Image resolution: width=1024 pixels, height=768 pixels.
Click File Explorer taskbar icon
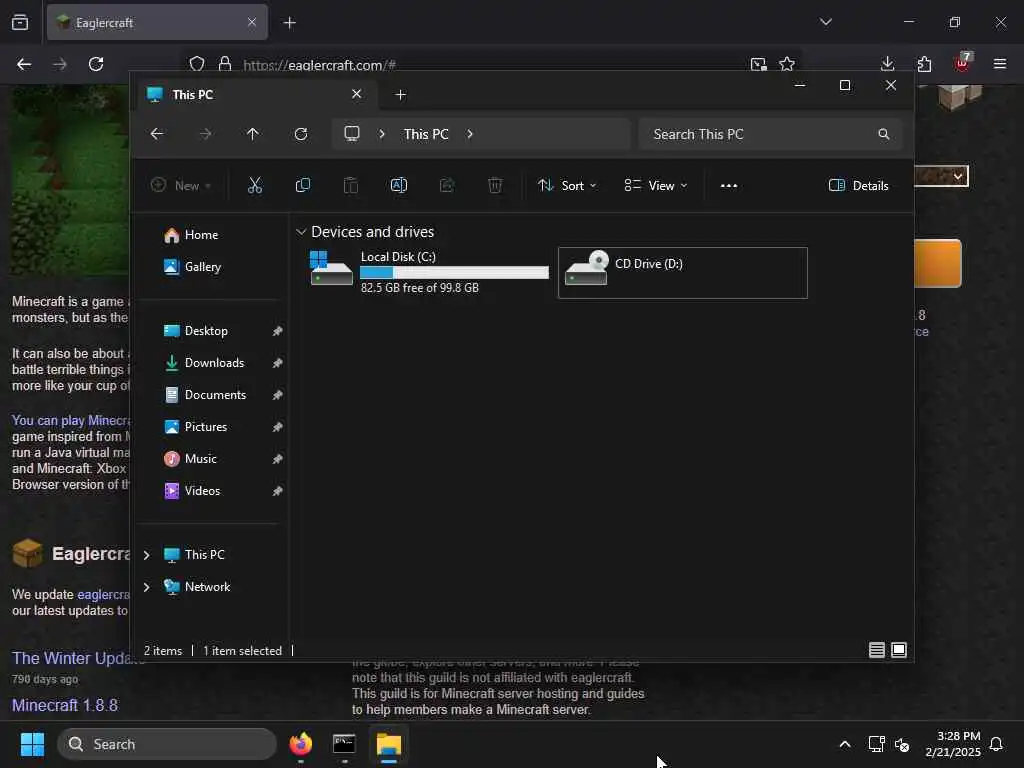pos(389,744)
